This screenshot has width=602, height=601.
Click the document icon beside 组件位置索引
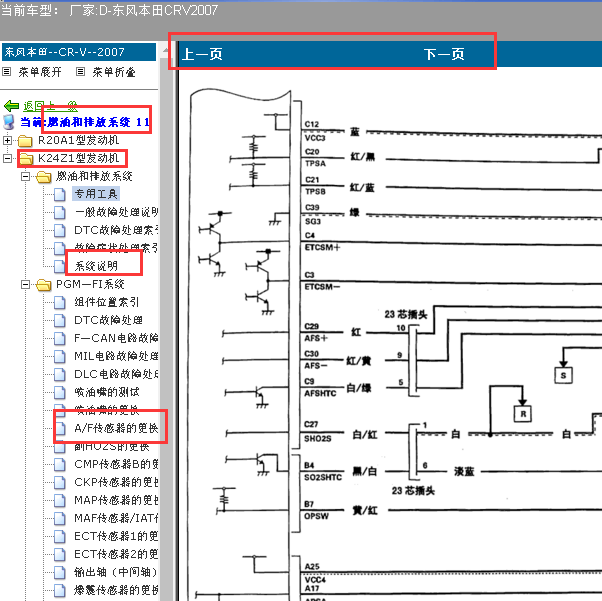click(60, 302)
